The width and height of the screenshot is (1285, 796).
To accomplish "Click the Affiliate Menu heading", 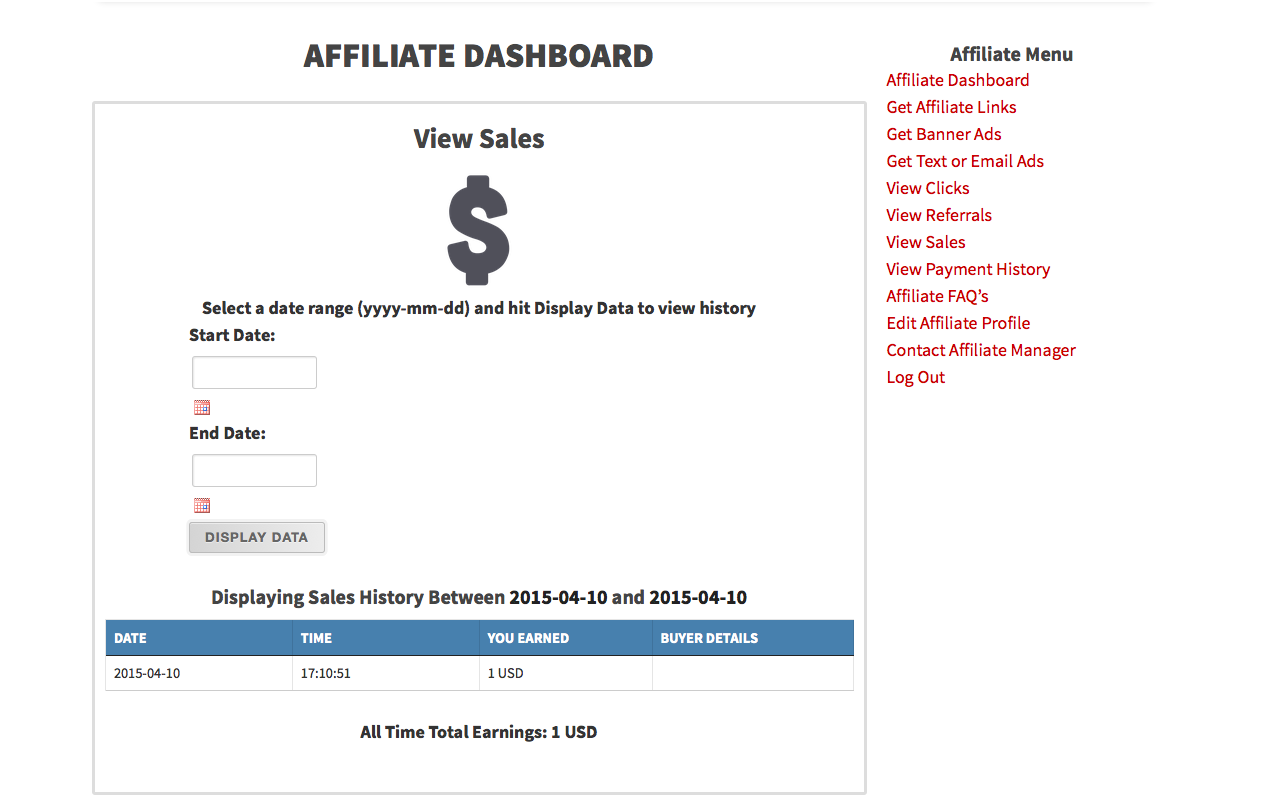I will click(x=1011, y=54).
